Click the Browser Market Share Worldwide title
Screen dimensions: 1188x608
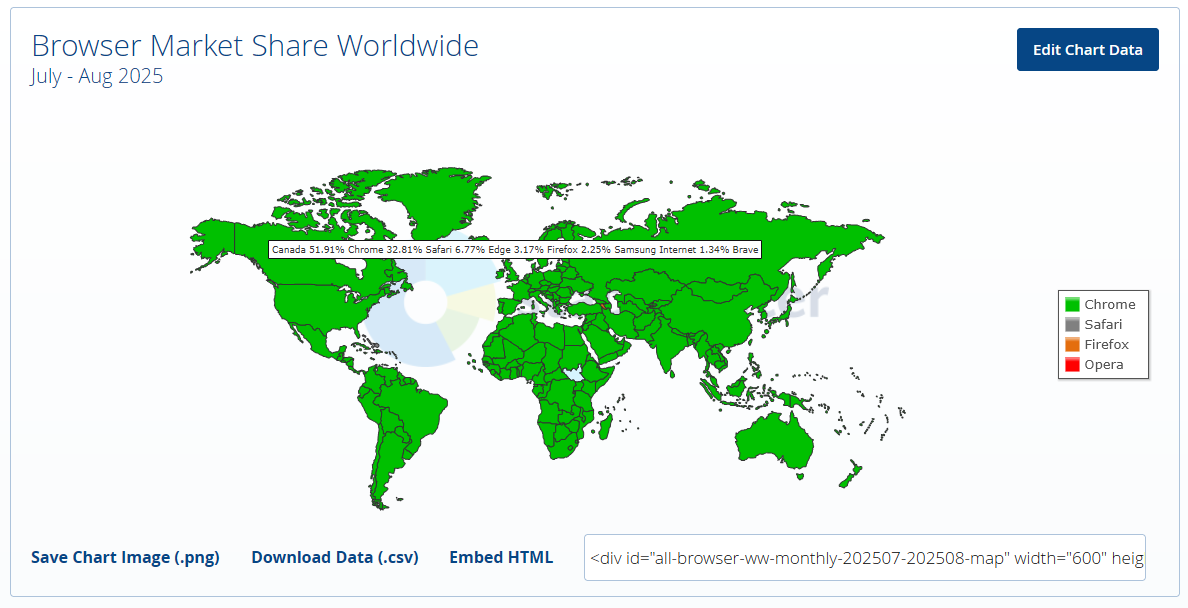[x=255, y=45]
